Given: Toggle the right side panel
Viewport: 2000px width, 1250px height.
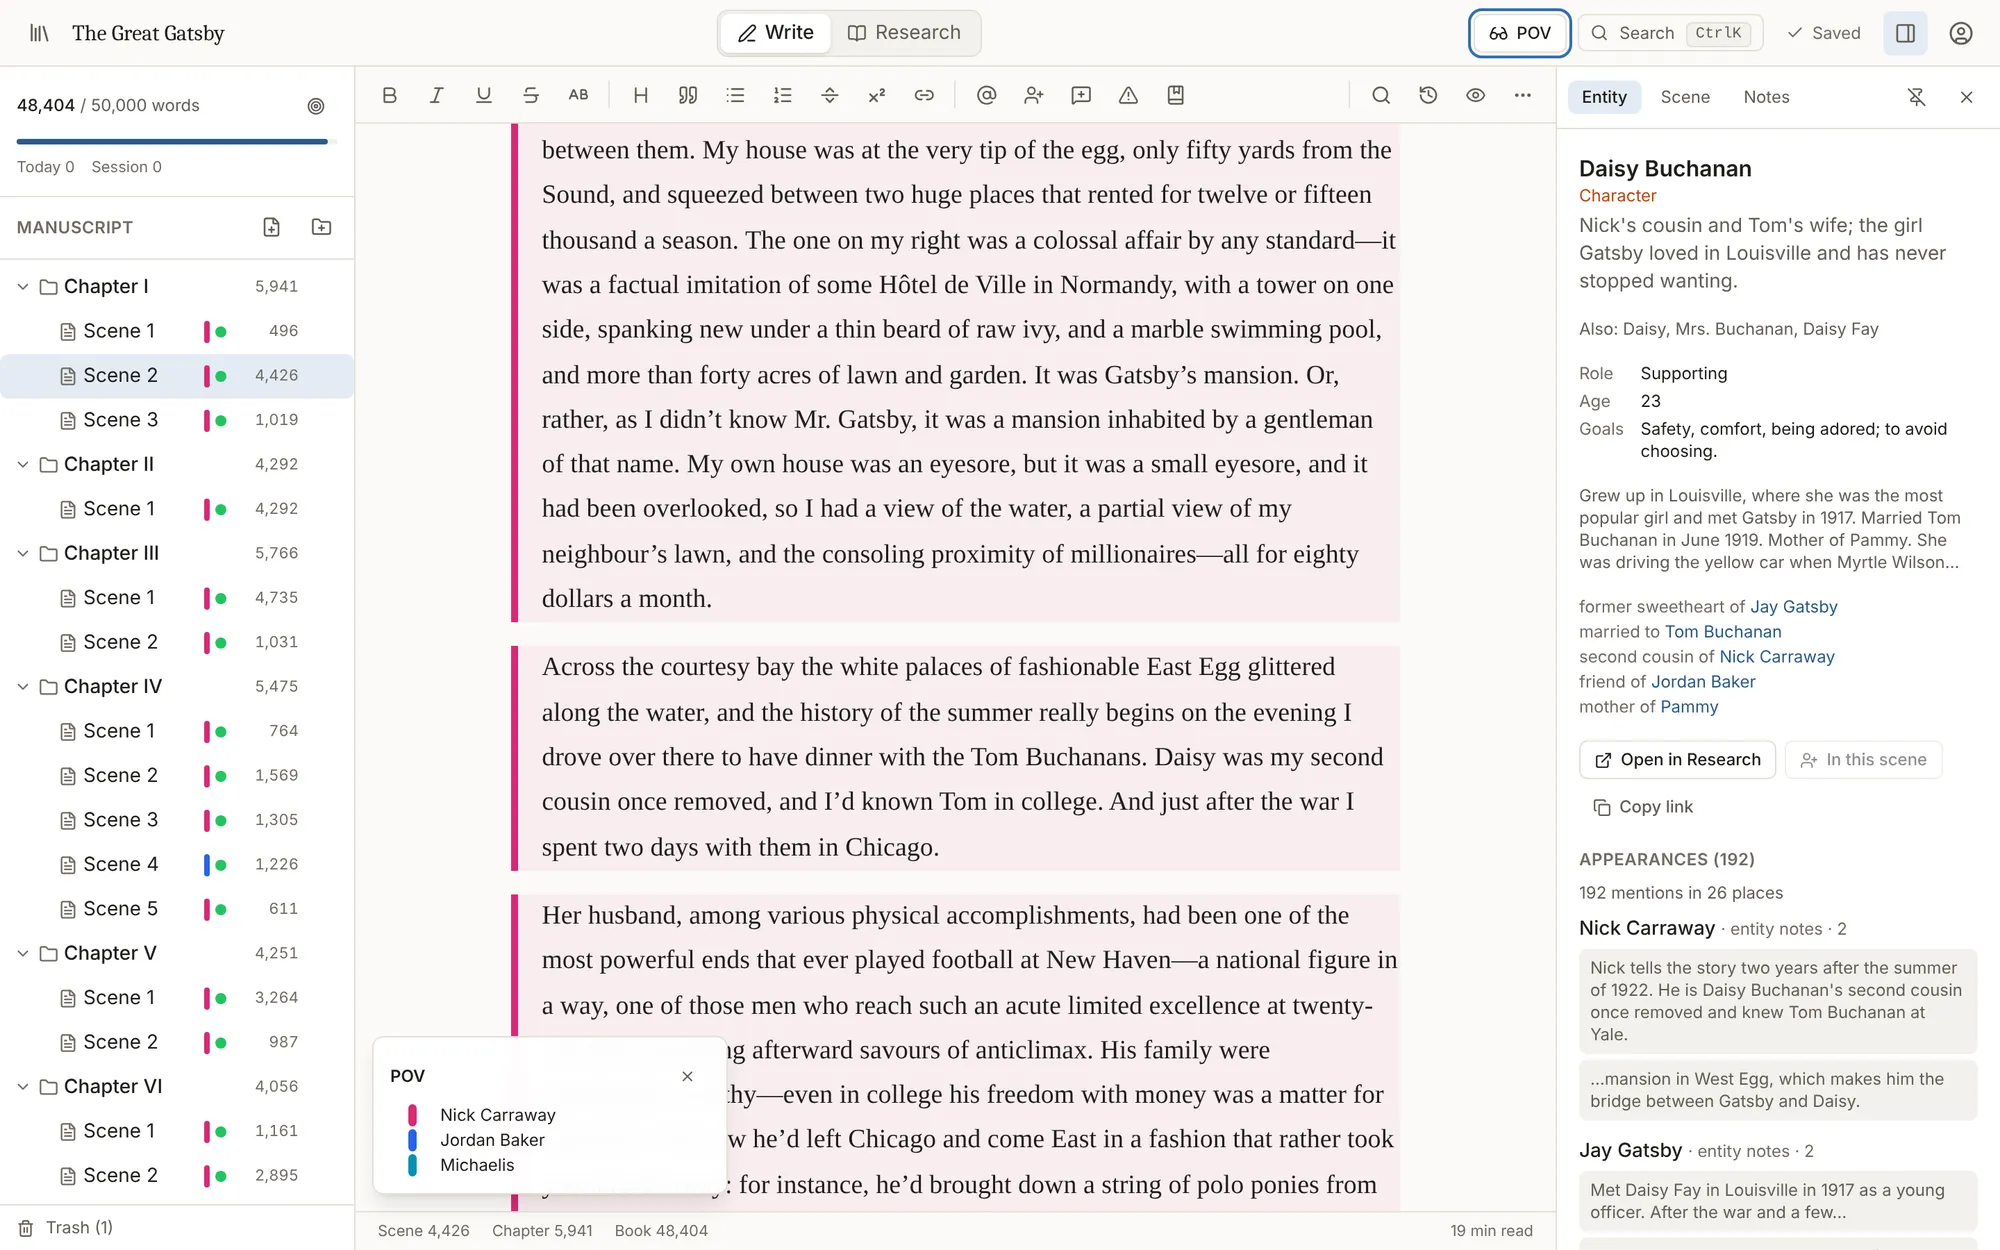Looking at the screenshot, I should coord(1905,33).
